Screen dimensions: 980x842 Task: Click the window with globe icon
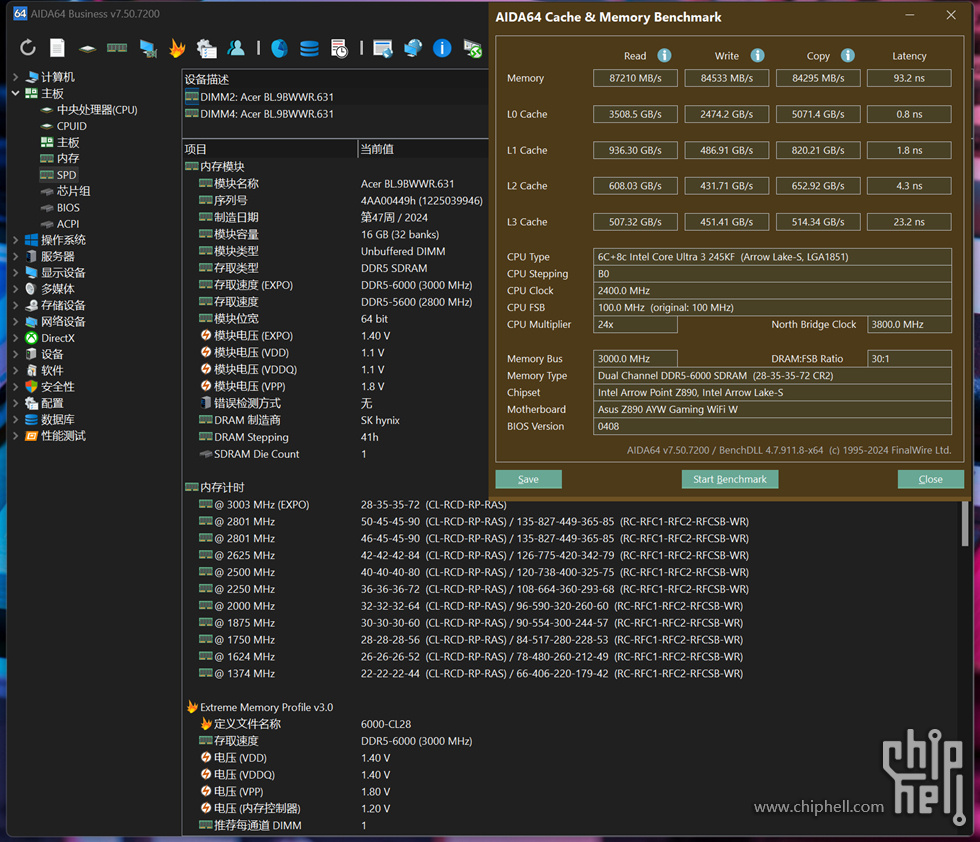pyautogui.click(x=382, y=48)
